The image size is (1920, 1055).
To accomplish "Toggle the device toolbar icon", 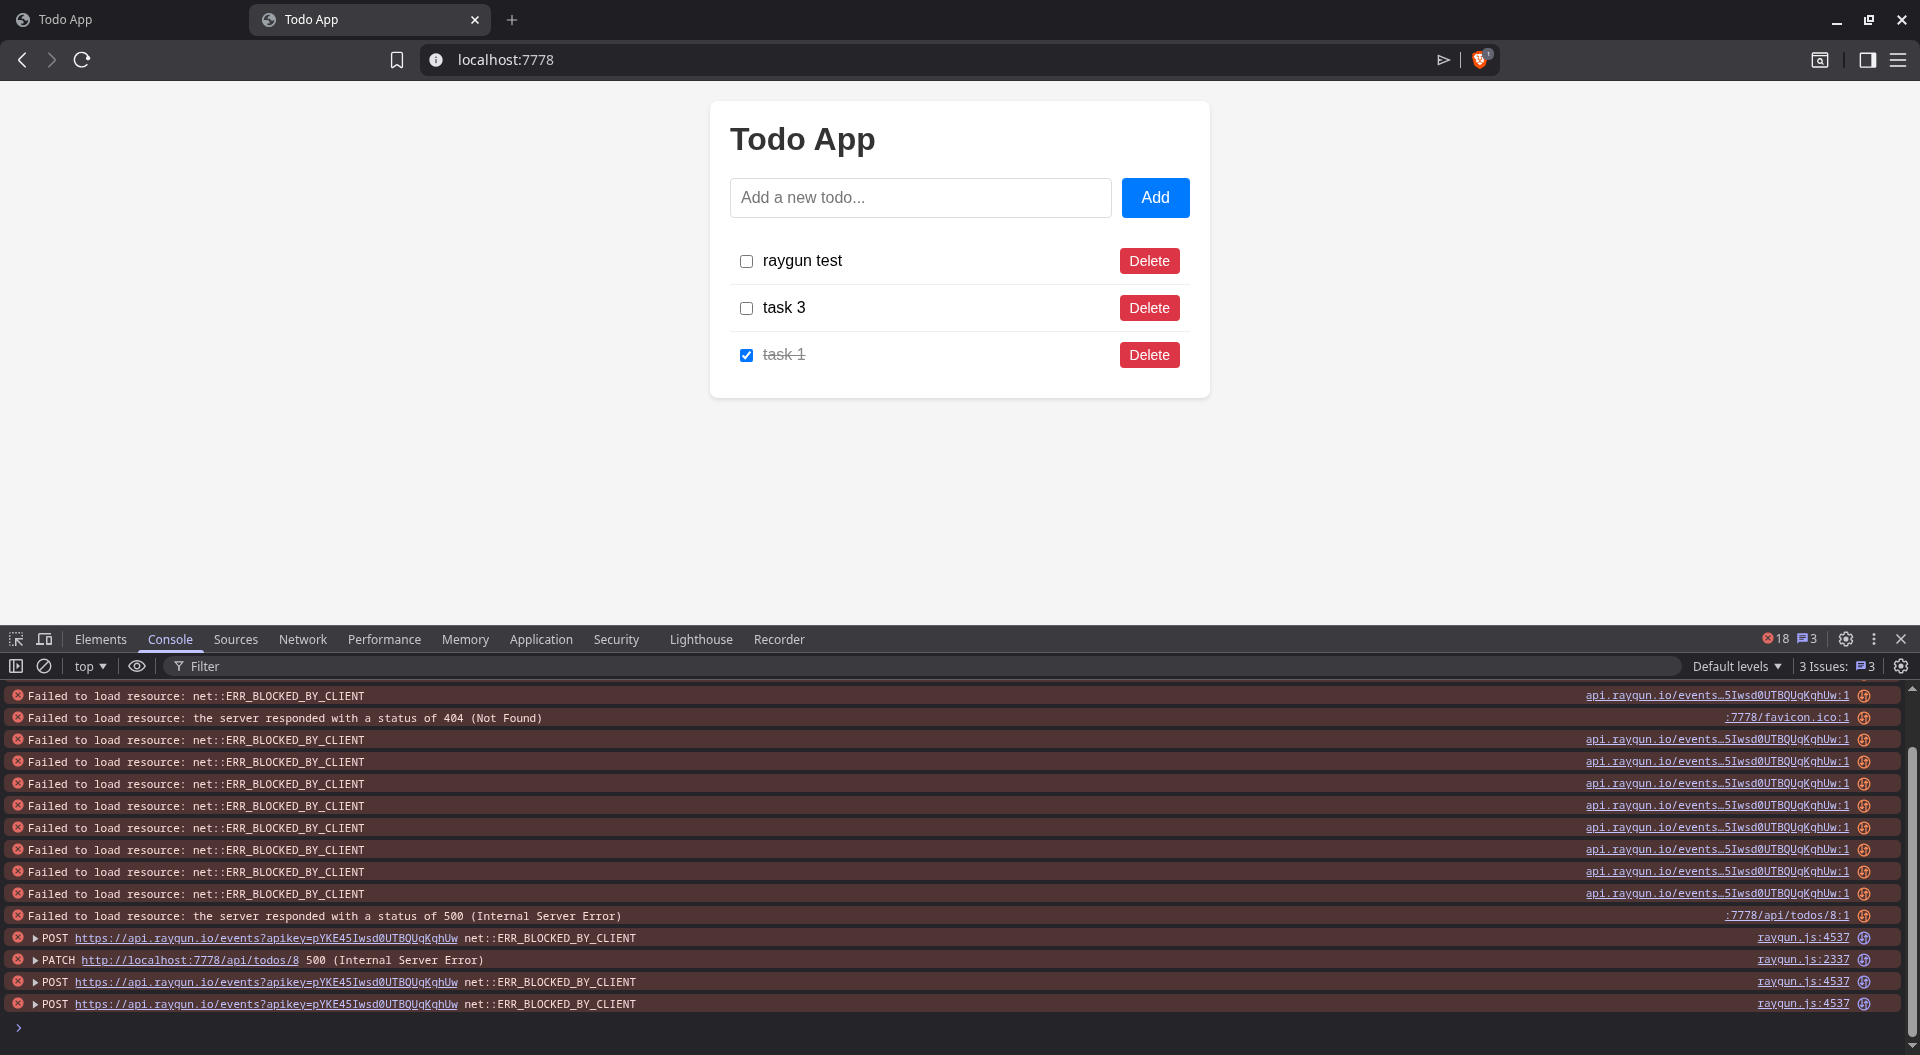I will tap(44, 639).
